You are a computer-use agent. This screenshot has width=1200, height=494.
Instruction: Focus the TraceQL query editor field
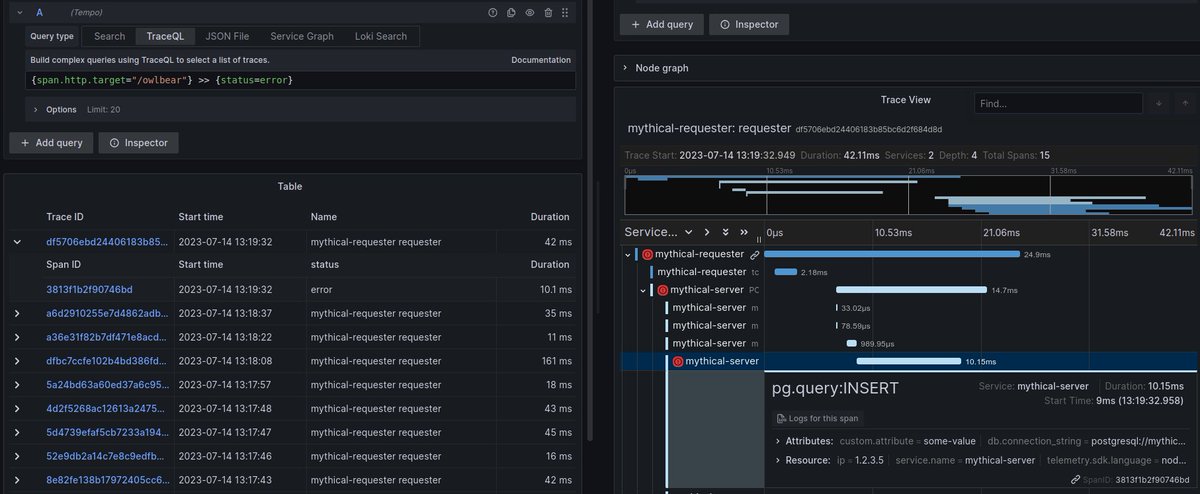[x=301, y=80]
